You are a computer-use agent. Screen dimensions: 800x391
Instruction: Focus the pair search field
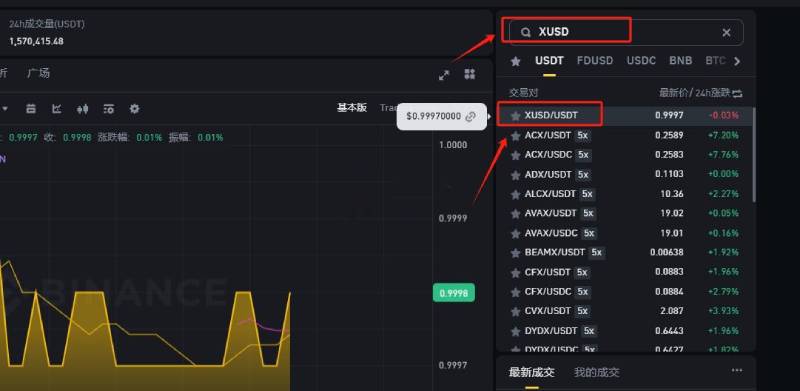click(623, 32)
